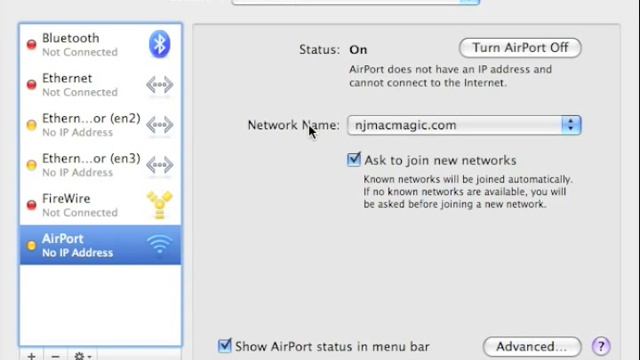The height and width of the screenshot is (360, 640).
Task: Click the Status: On text
Action: (333, 49)
